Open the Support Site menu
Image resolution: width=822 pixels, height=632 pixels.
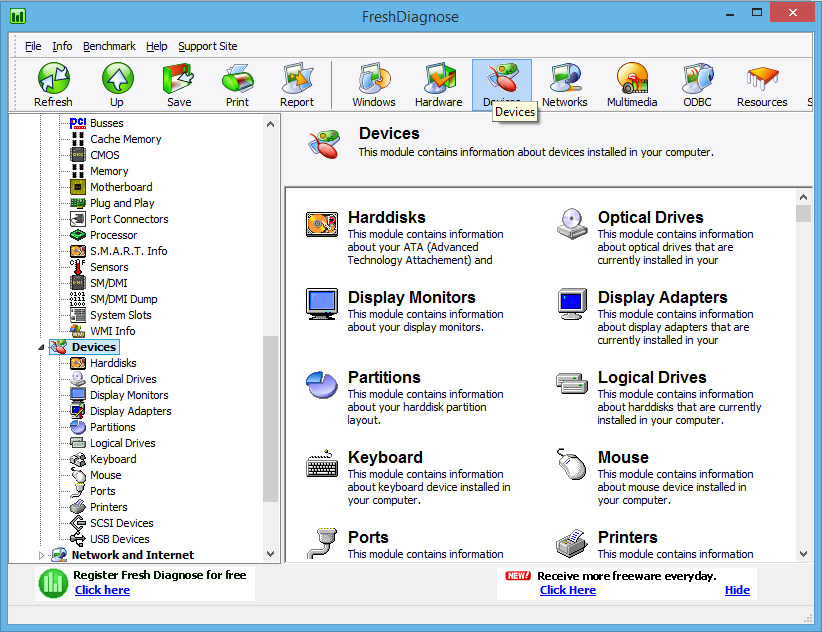tap(208, 46)
